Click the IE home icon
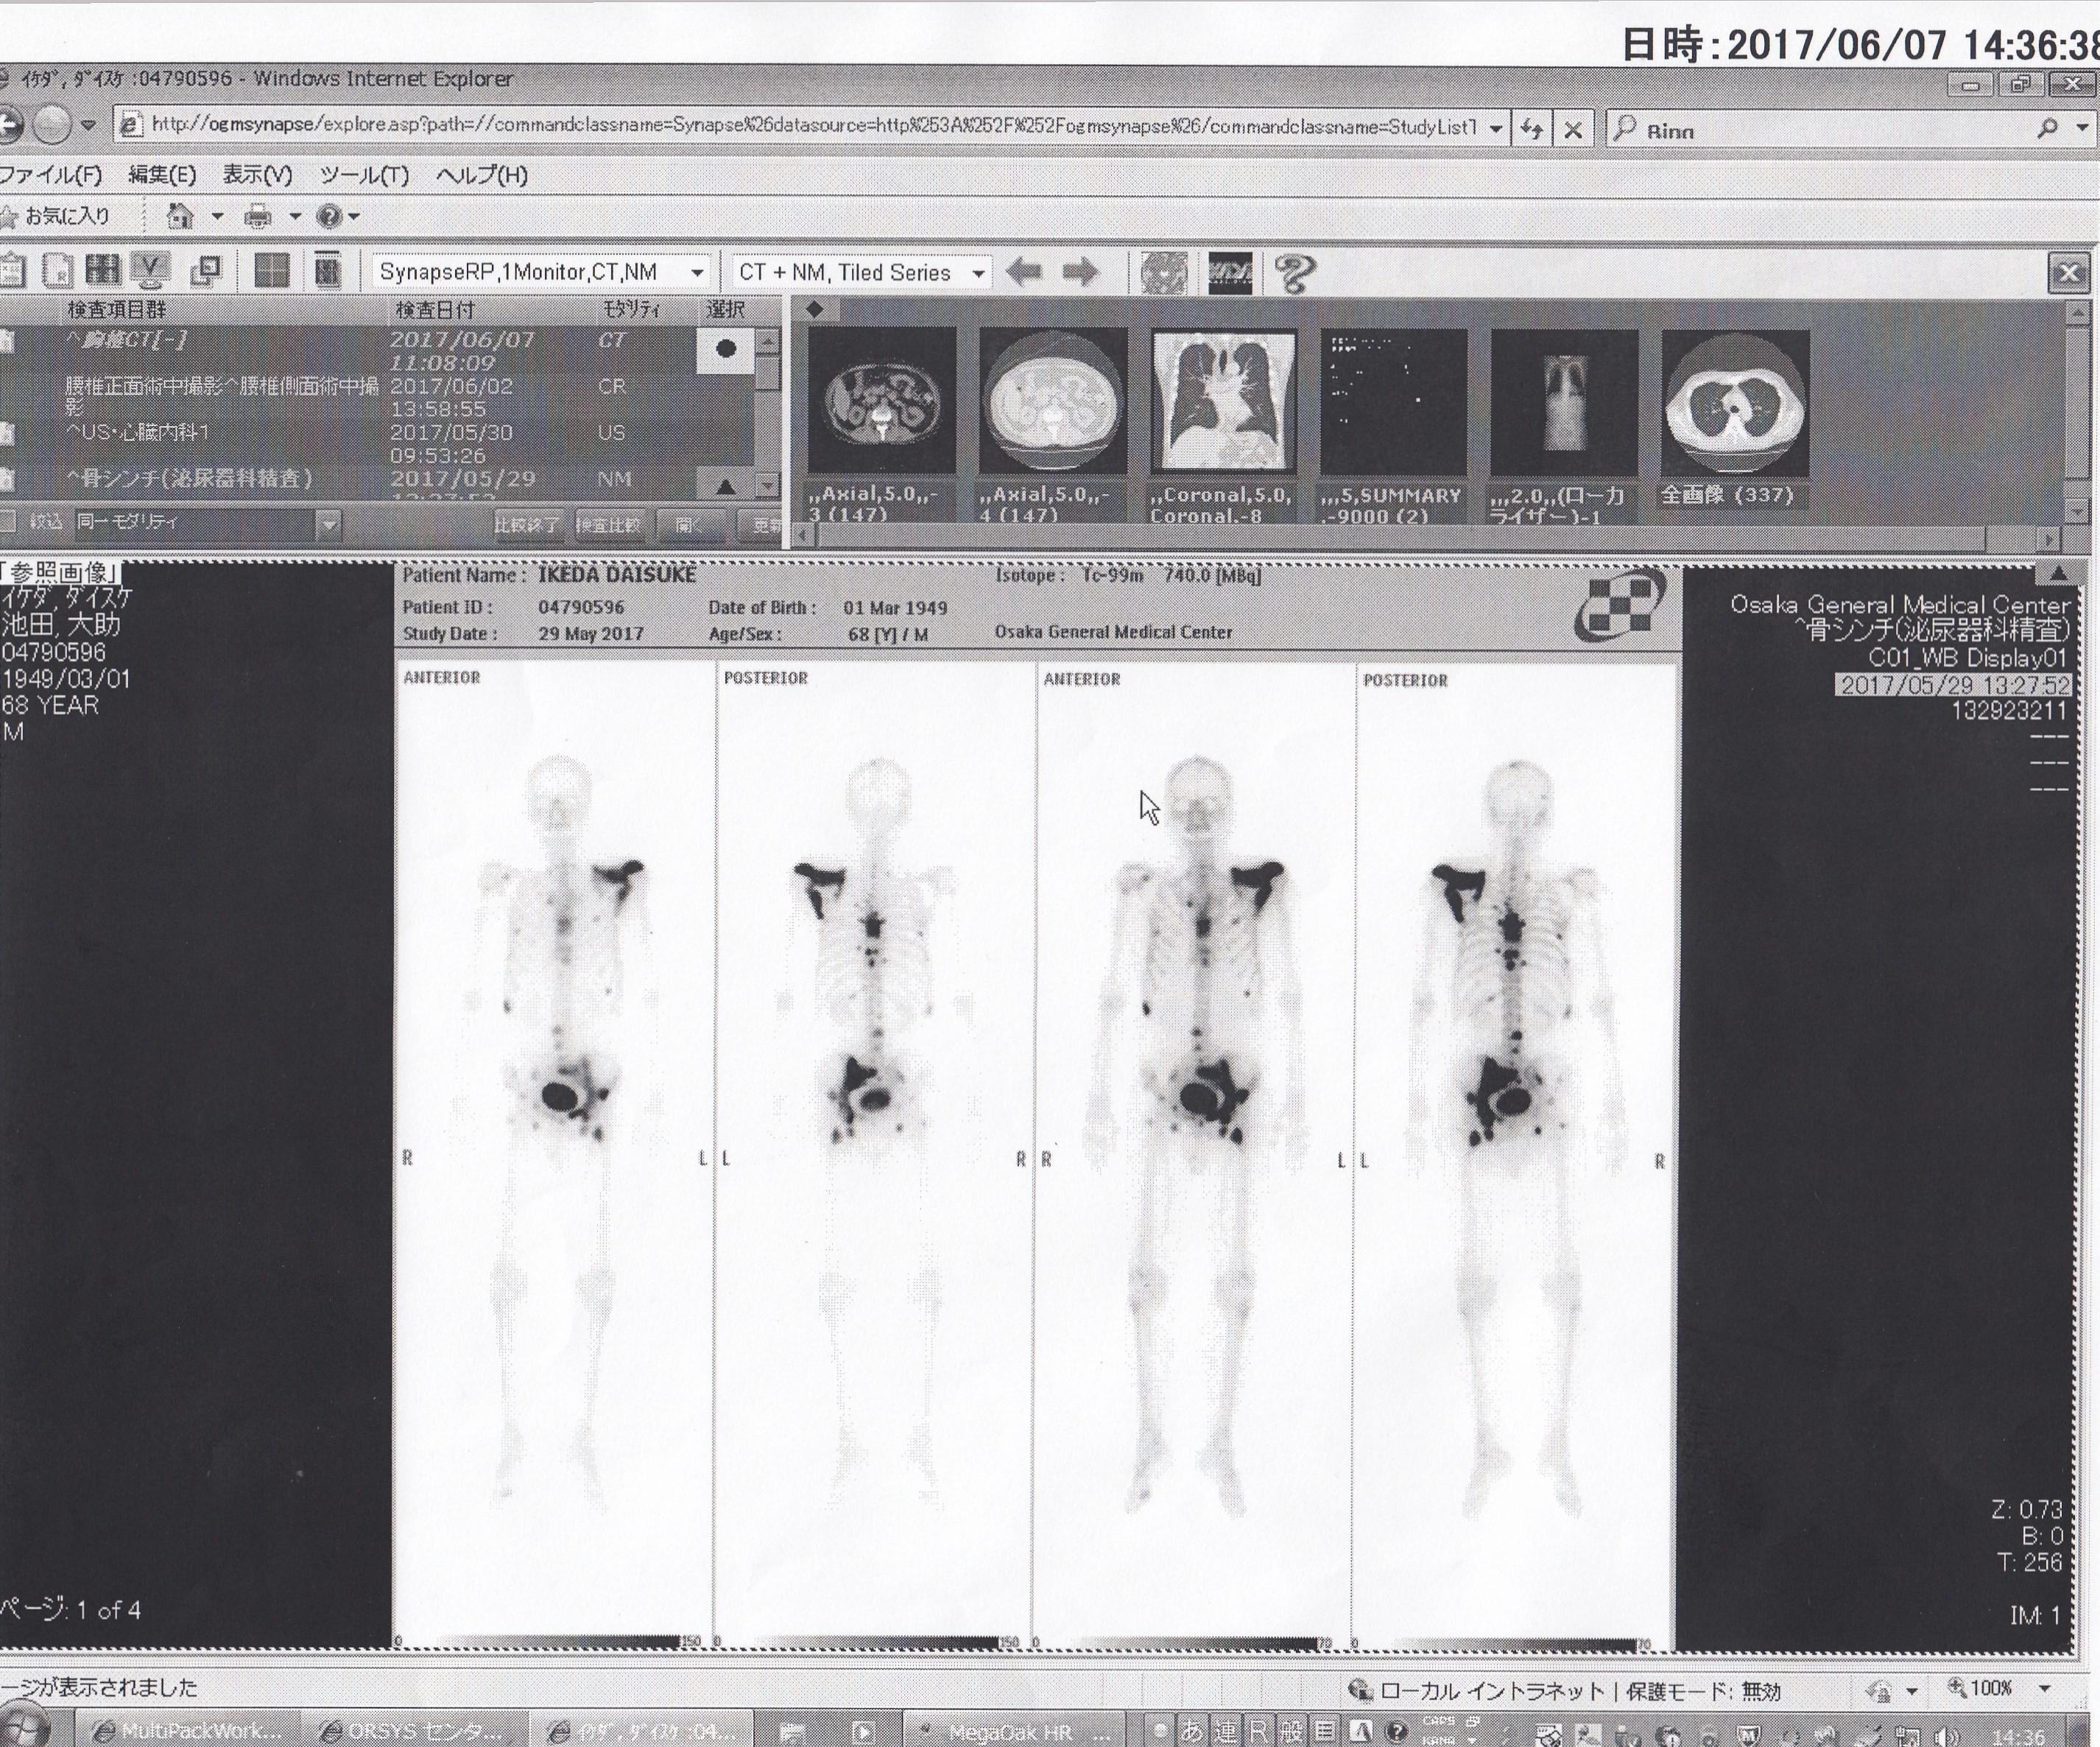This screenshot has width=2100, height=1747. [x=180, y=215]
